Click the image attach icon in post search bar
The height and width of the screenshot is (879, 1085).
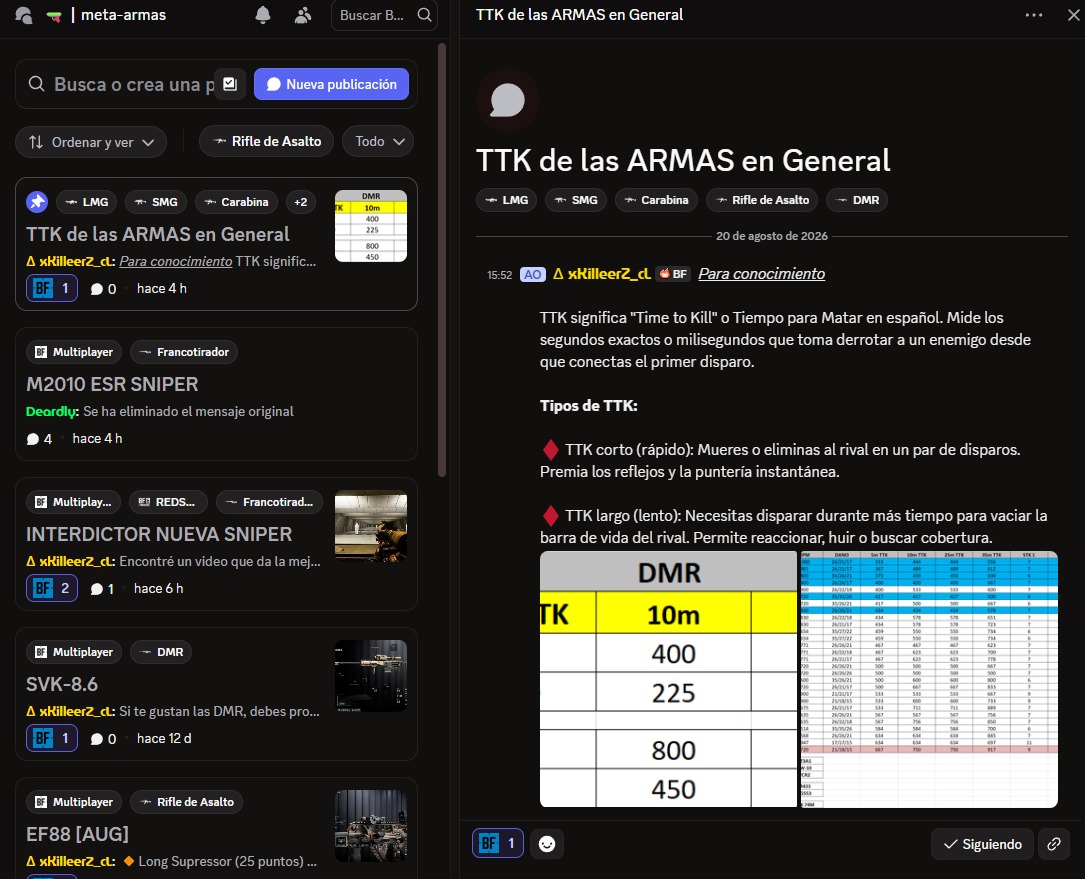click(230, 84)
